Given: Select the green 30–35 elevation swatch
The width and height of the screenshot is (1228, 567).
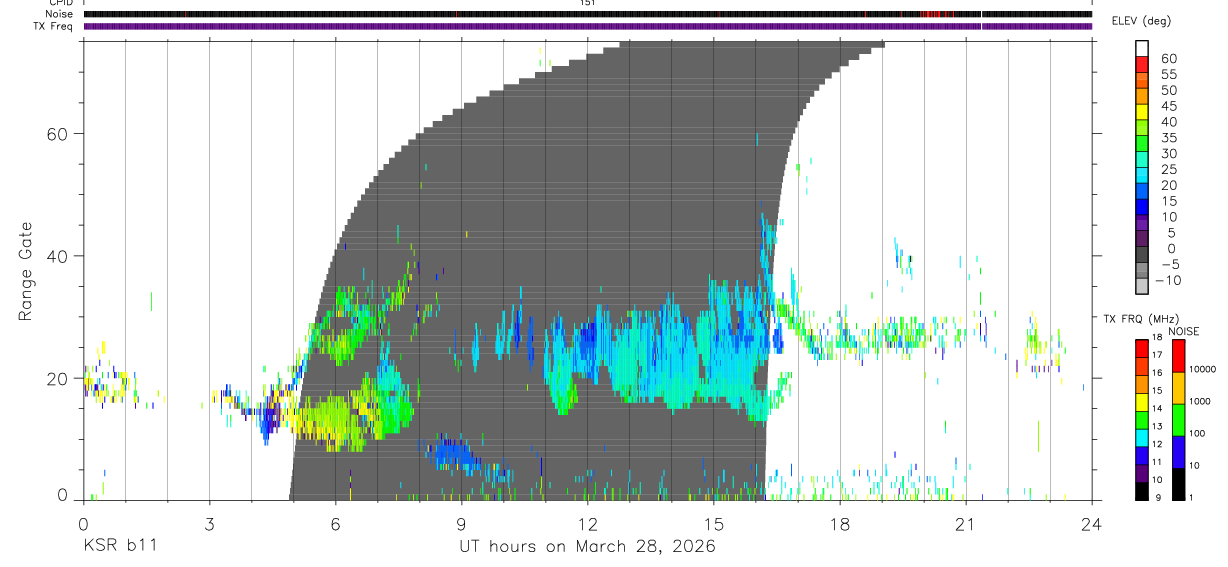Looking at the screenshot, I should (x=1142, y=145).
